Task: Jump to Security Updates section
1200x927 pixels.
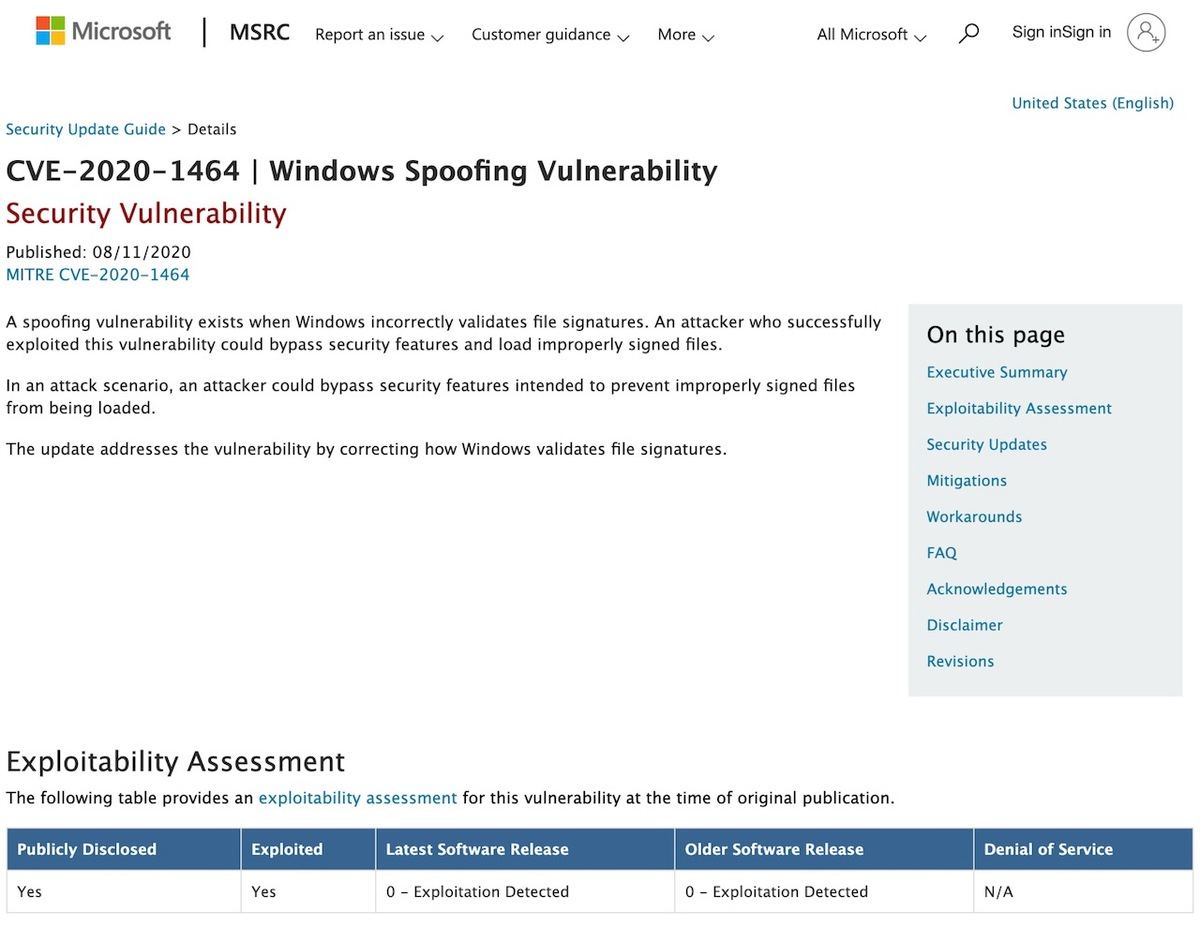Action: (x=987, y=444)
